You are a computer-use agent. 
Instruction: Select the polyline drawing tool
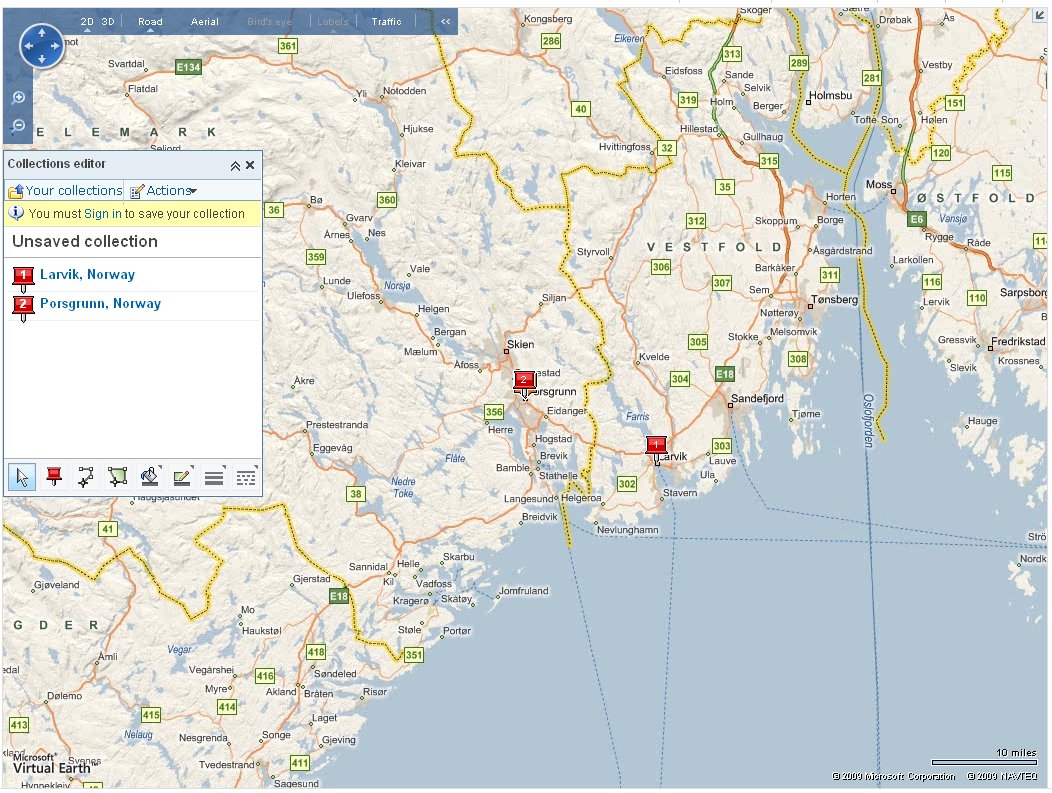point(85,477)
